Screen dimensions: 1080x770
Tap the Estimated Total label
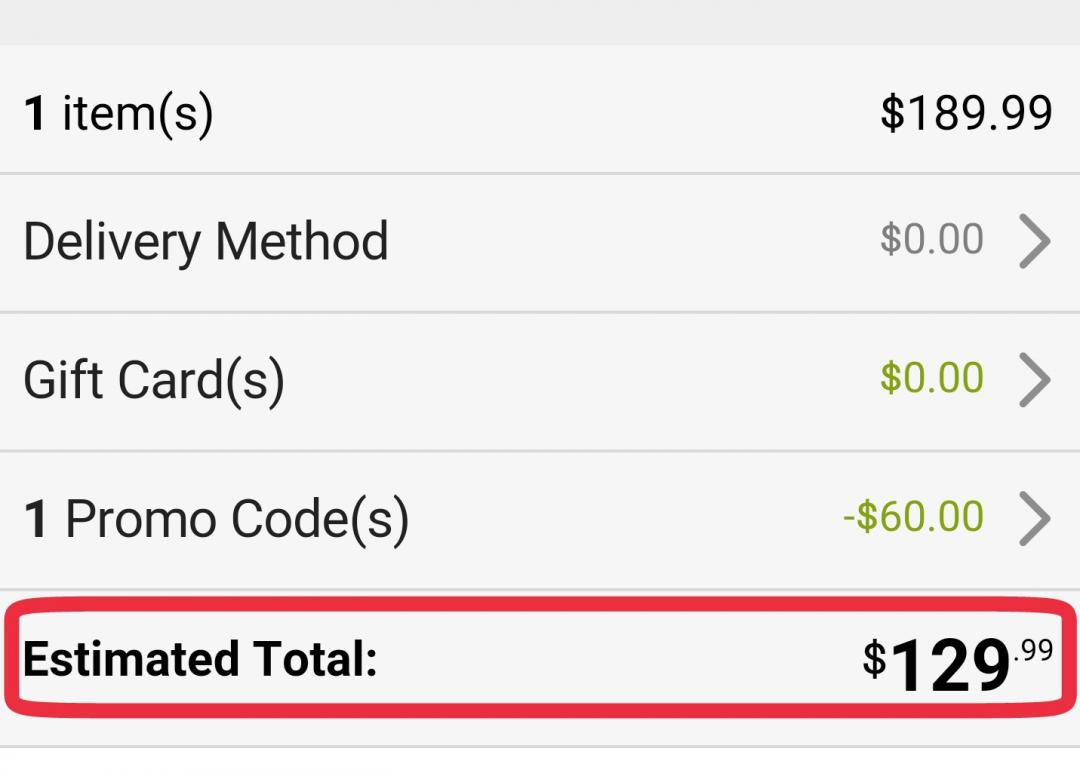point(200,660)
